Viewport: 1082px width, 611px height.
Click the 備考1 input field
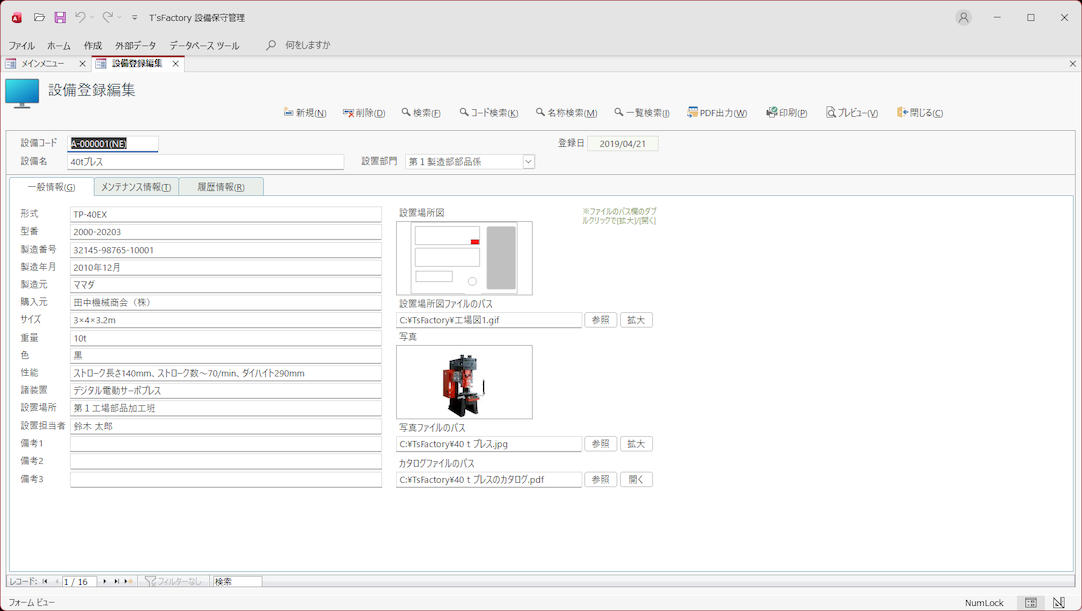[226, 444]
